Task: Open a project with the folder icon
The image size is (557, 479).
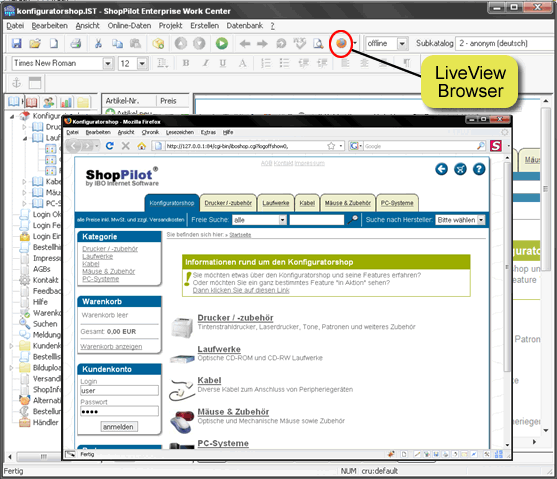Action: pyautogui.click(x=35, y=43)
